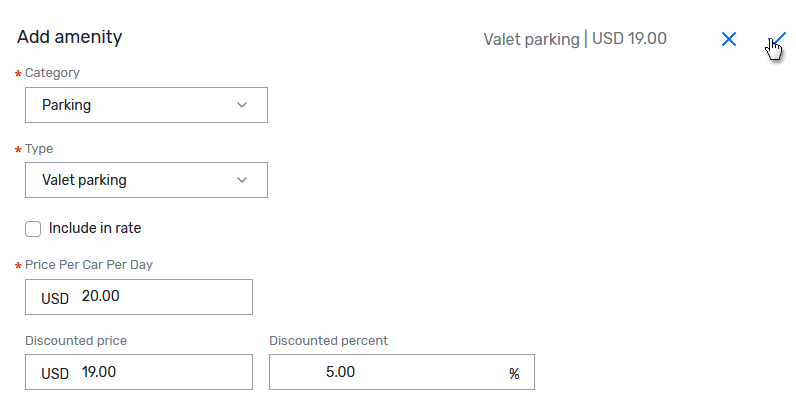Image resolution: width=796 pixels, height=409 pixels.
Task: Click the Include in rate label text
Action: (x=95, y=228)
